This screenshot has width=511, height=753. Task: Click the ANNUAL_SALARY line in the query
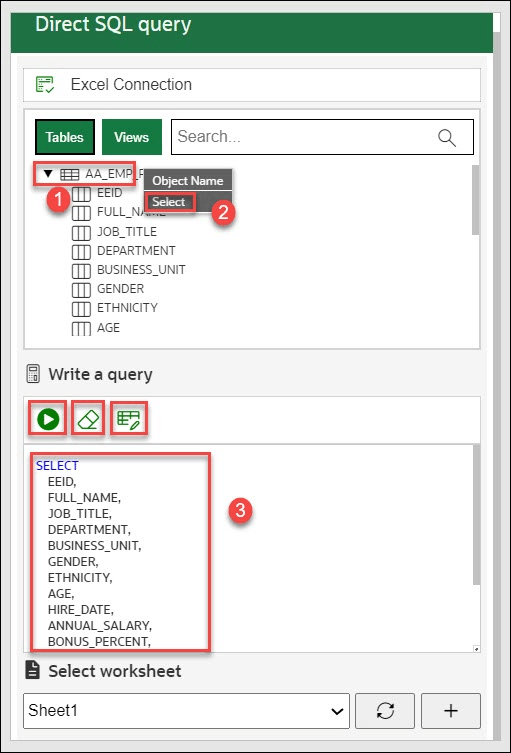(100, 626)
